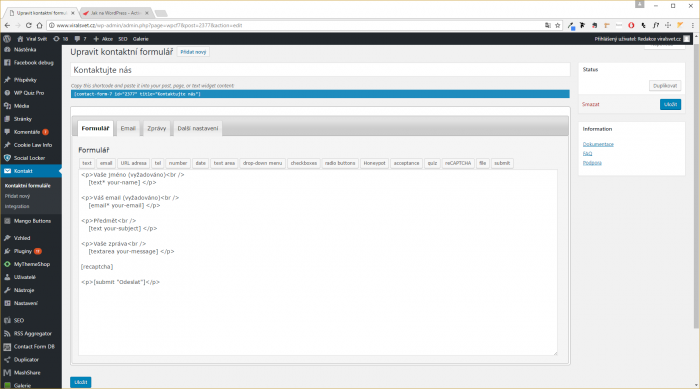Open SEO item in admin bar

tap(123, 39)
